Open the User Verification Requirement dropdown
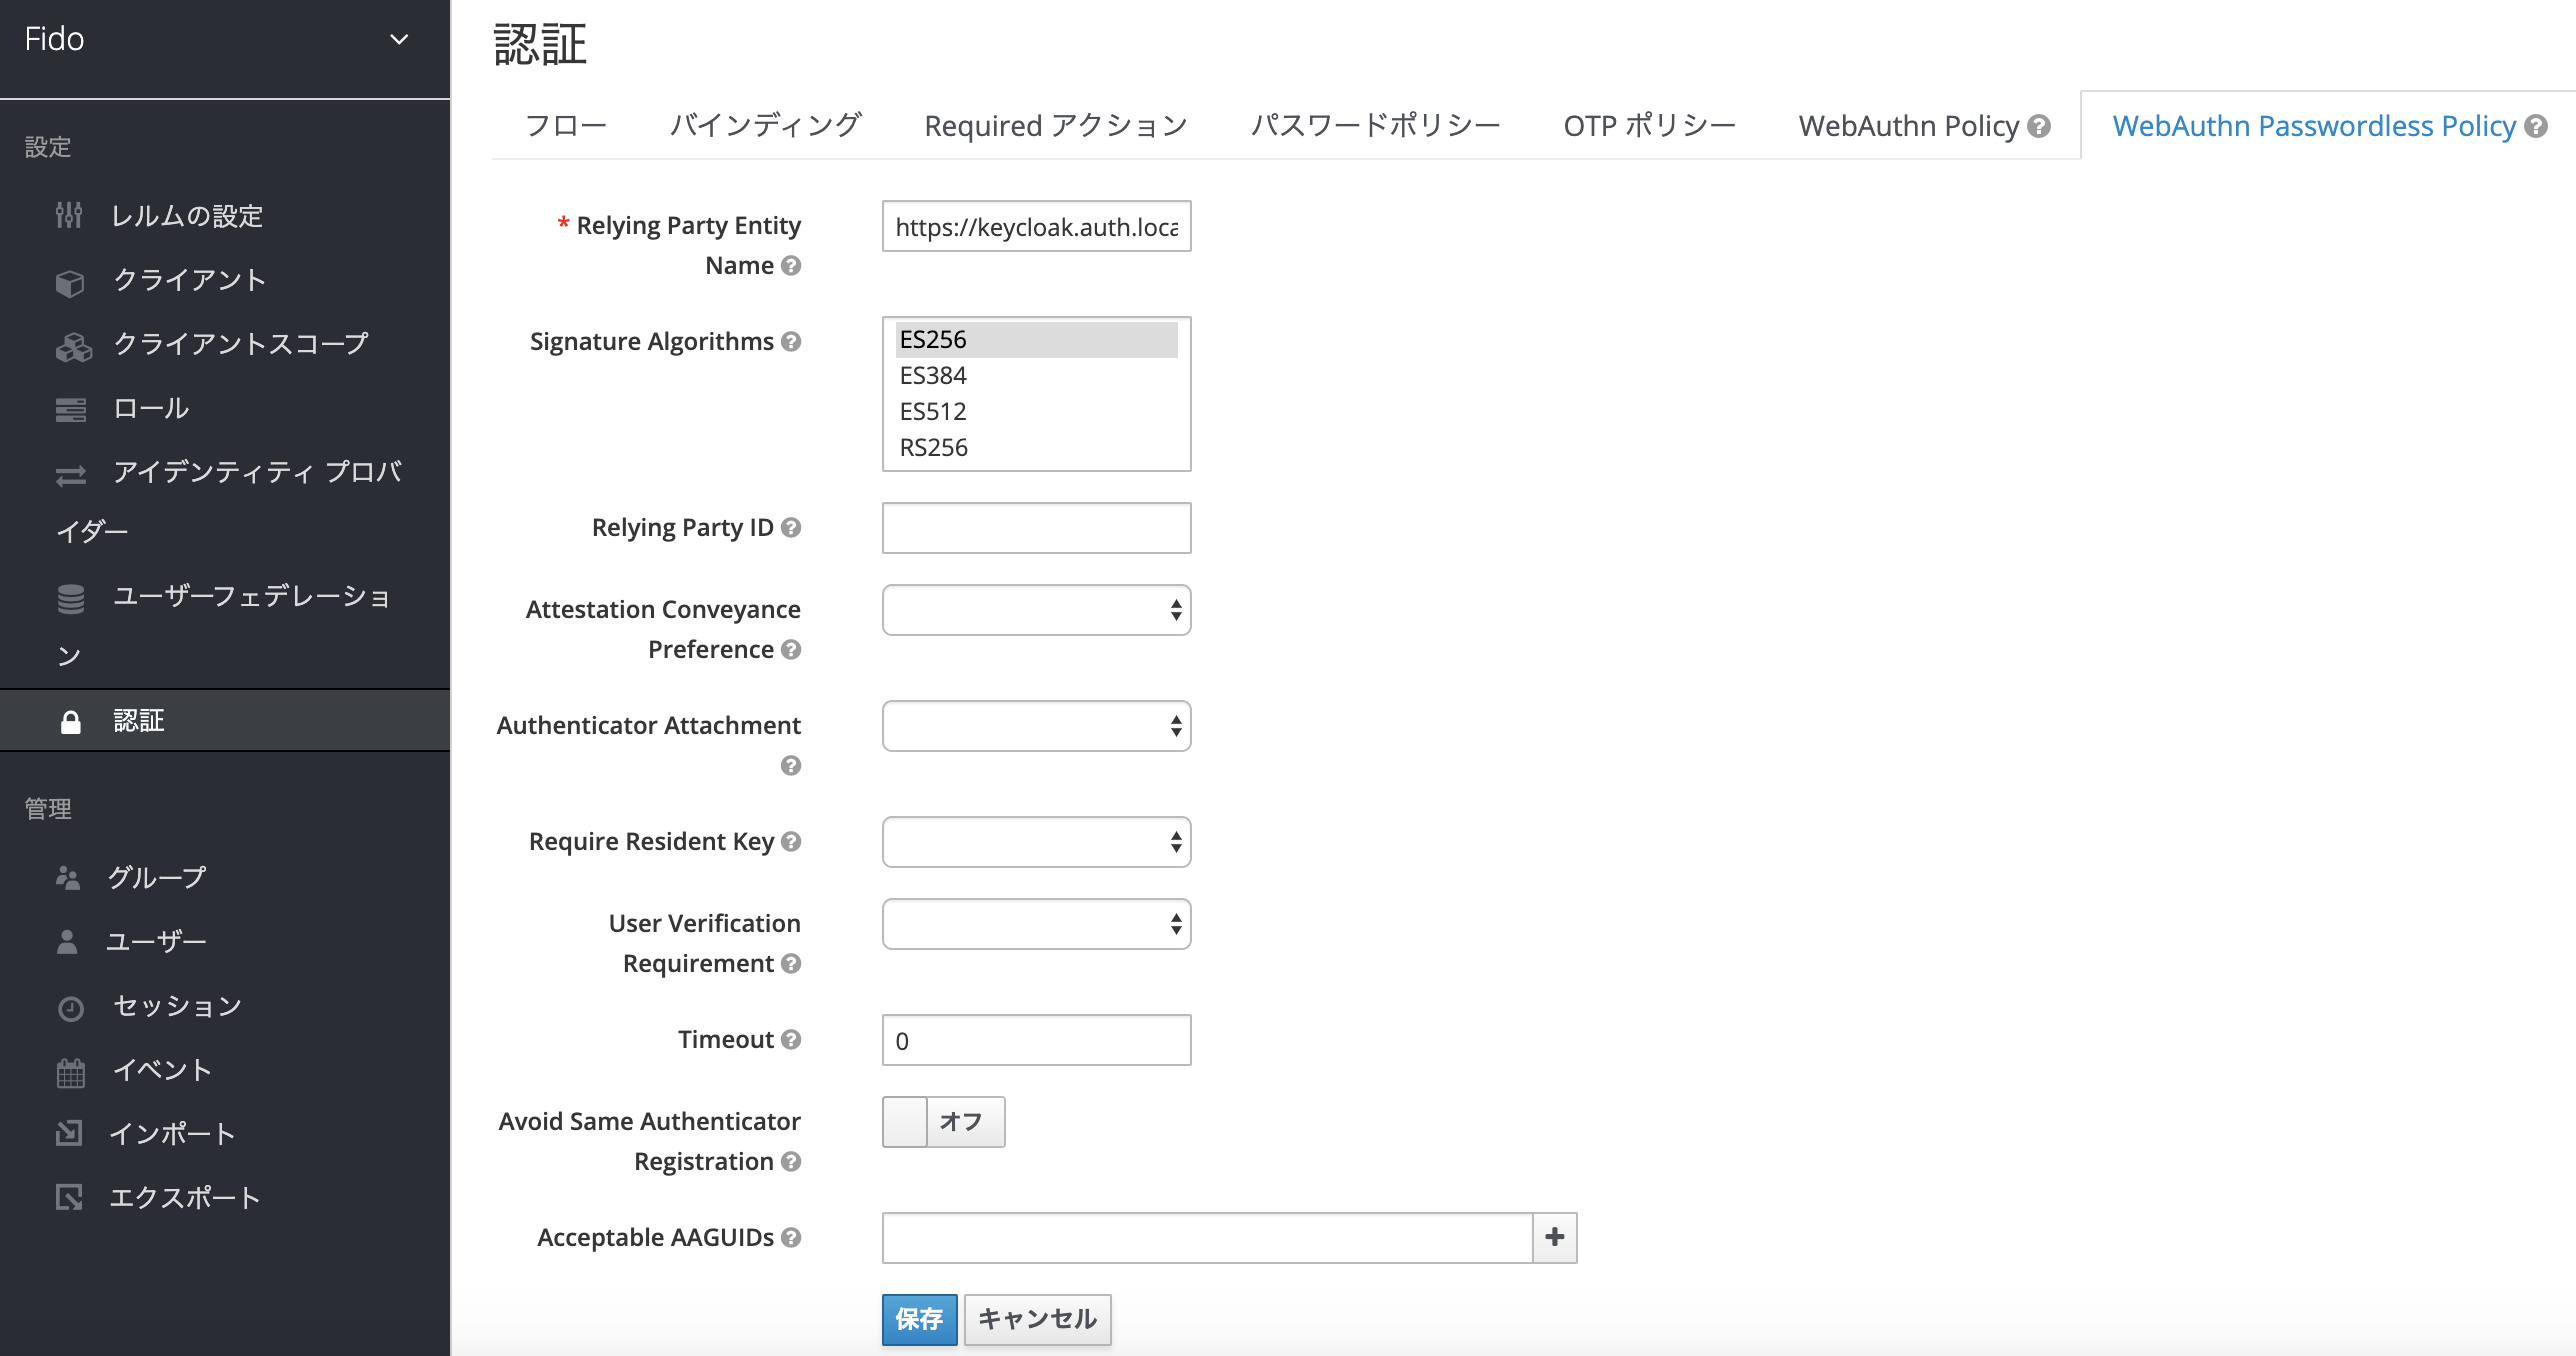 (1035, 924)
